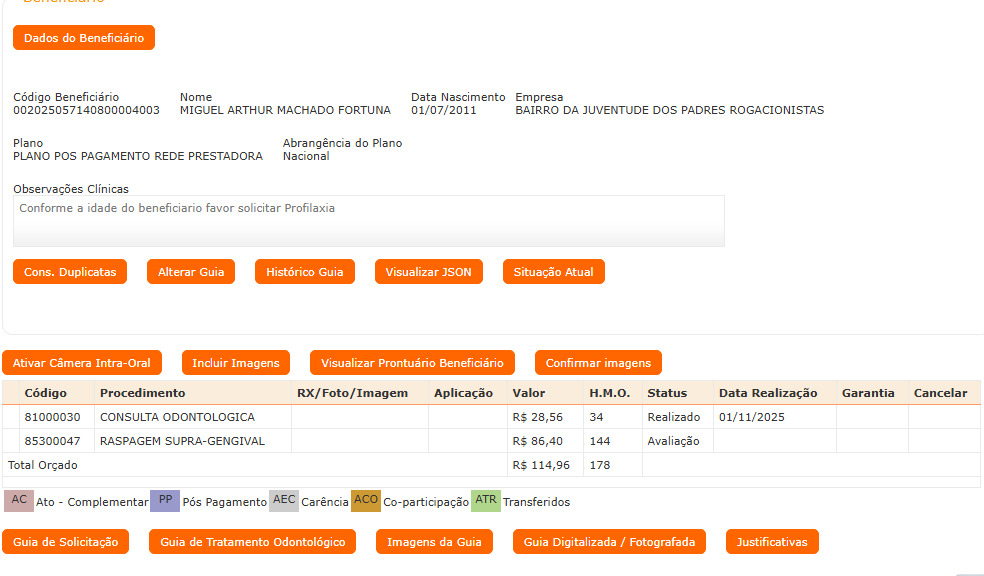The image size is (984, 576).
Task: Activate the Ativar Câmera Intra-Oral button
Action: tap(82, 363)
